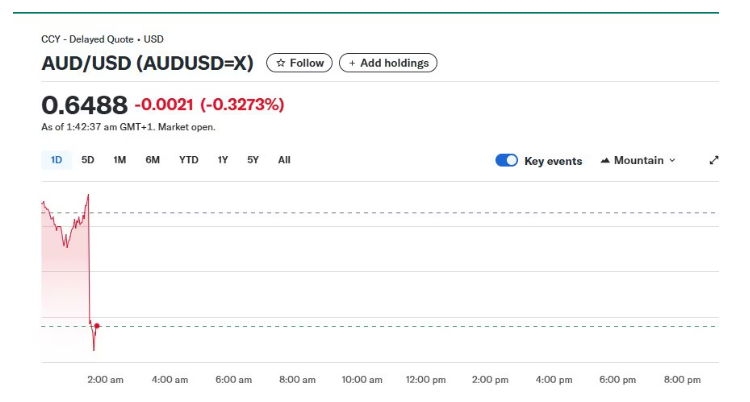
Task: Select the 1D time range
Action: [x=56, y=160]
